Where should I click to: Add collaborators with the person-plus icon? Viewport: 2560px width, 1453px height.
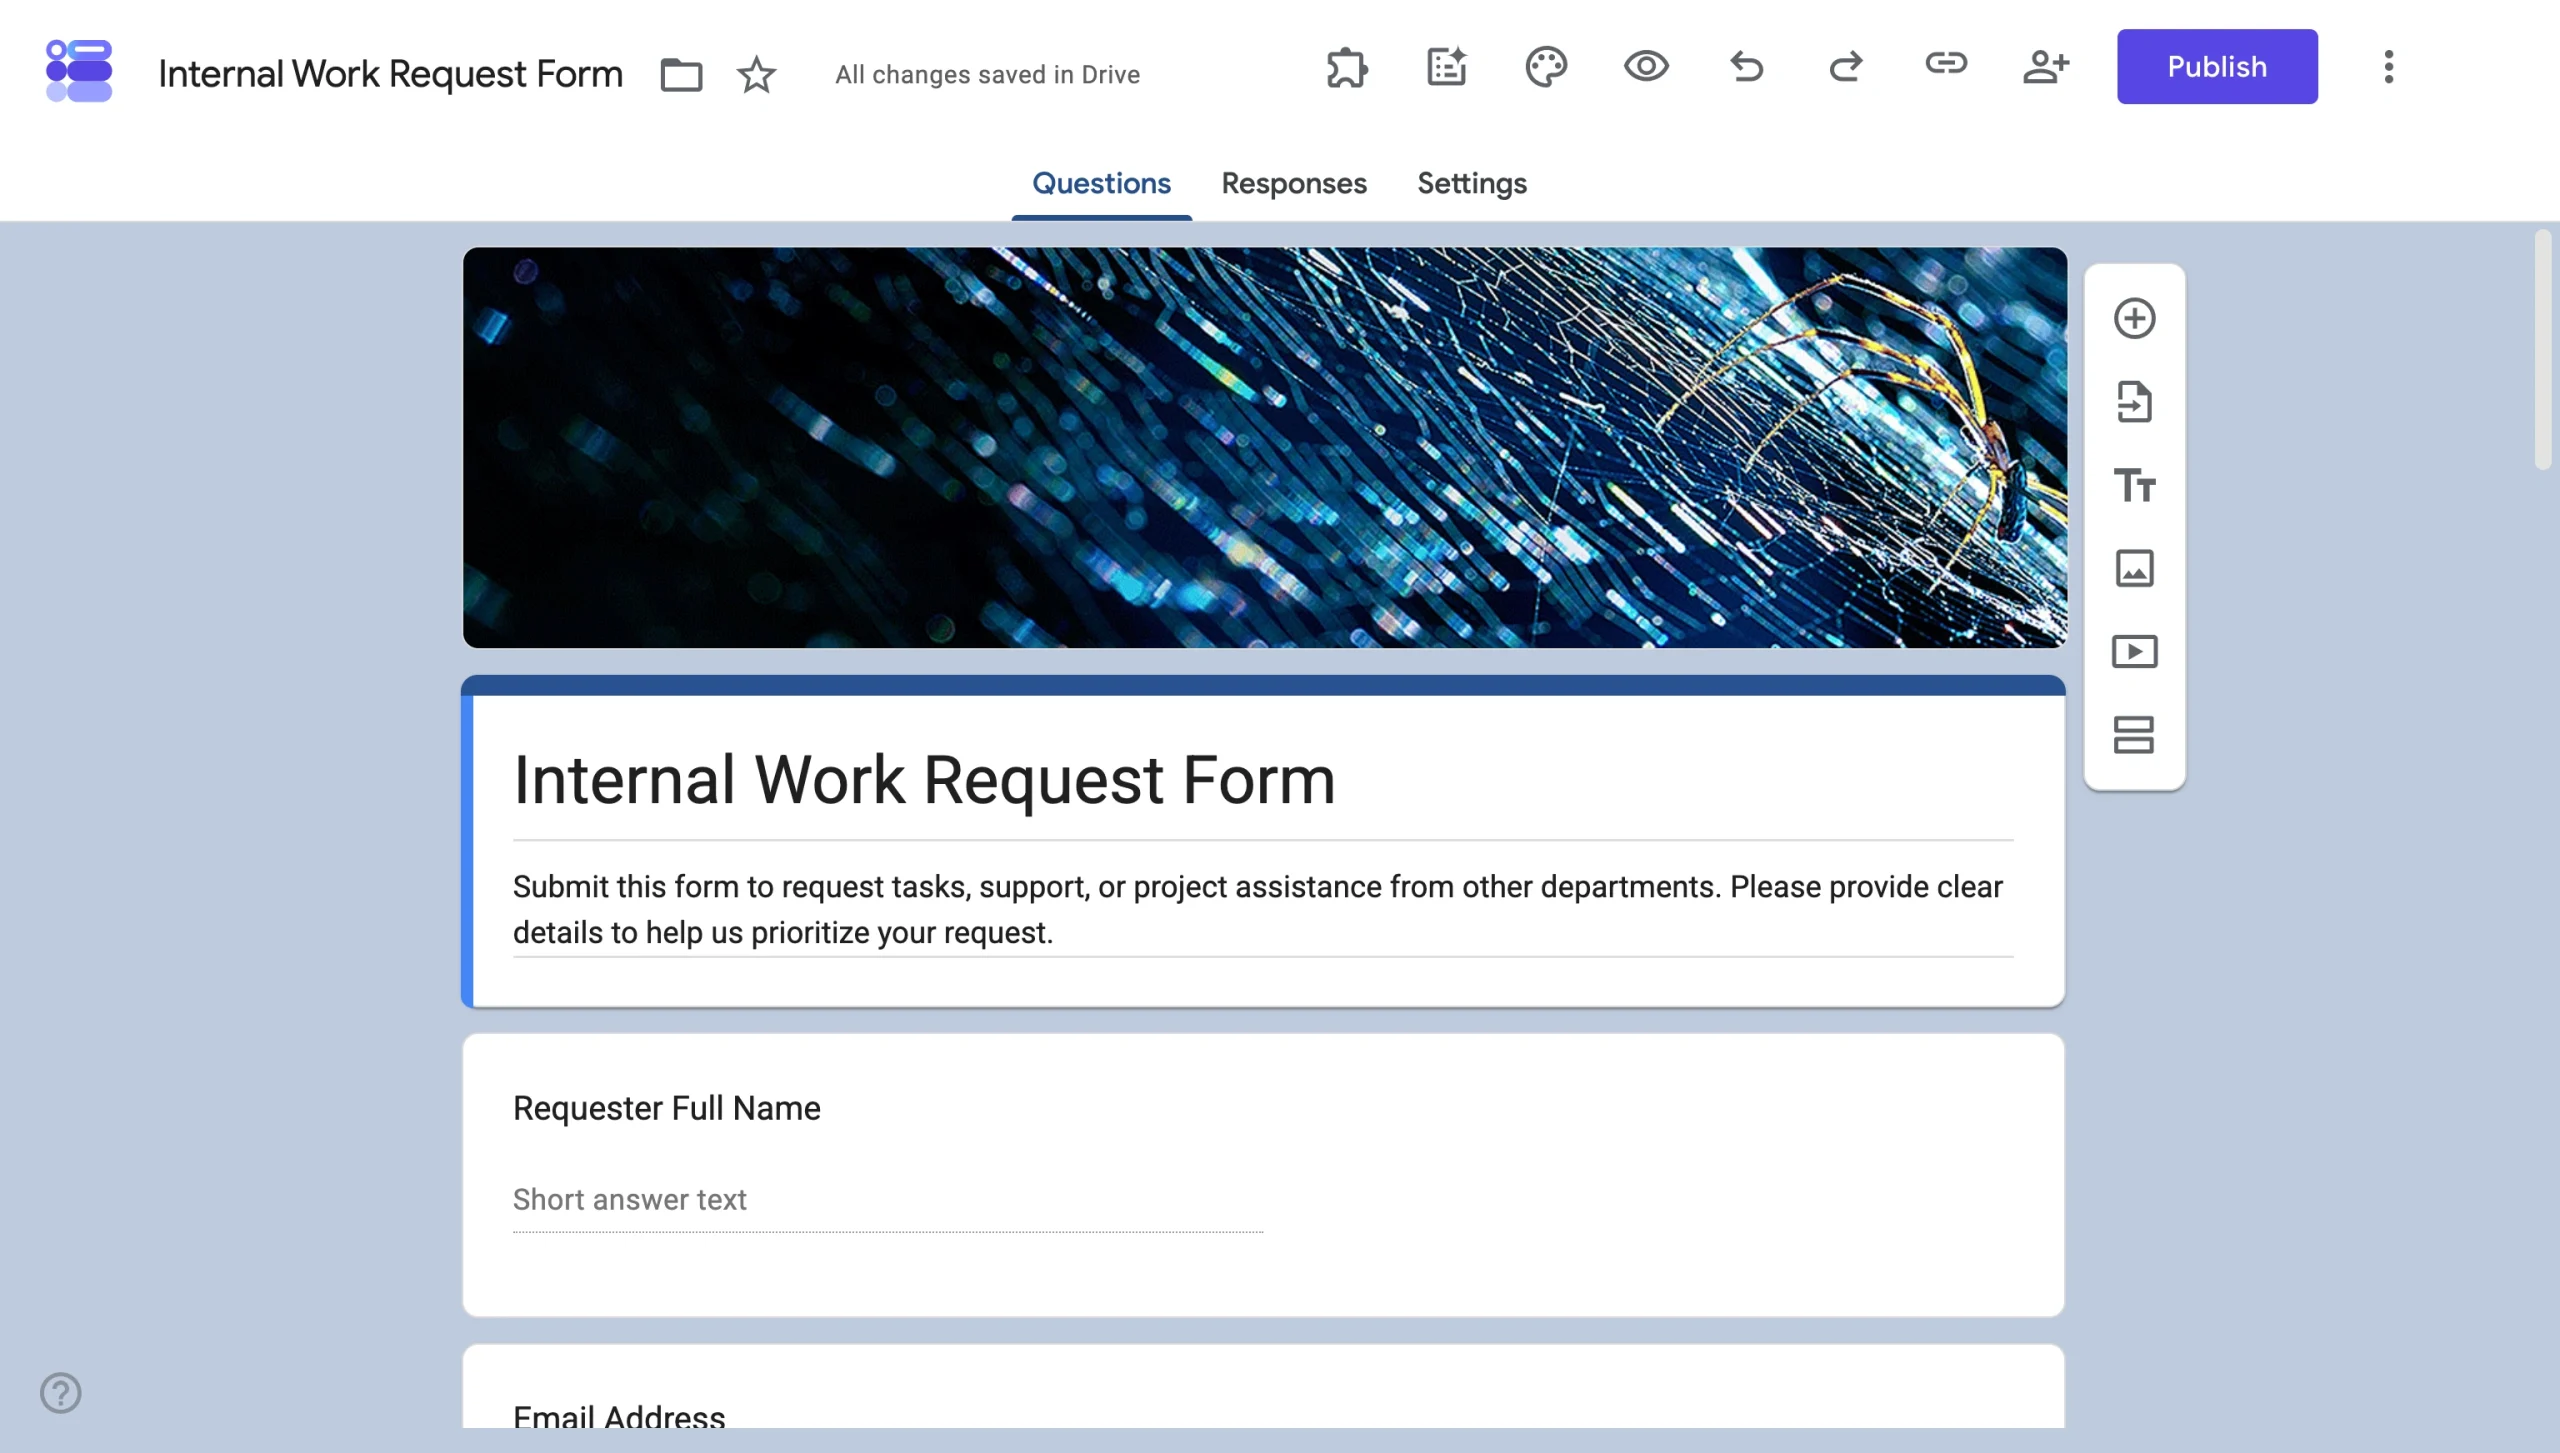pos(2045,67)
